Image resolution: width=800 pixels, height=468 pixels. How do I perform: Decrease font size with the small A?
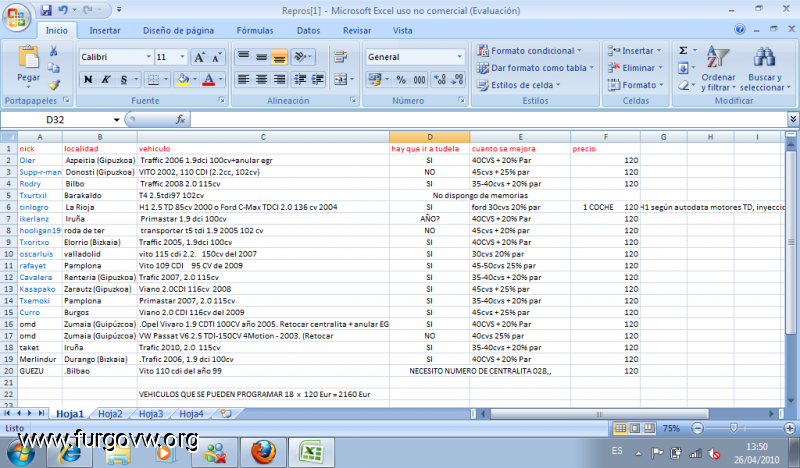point(216,57)
